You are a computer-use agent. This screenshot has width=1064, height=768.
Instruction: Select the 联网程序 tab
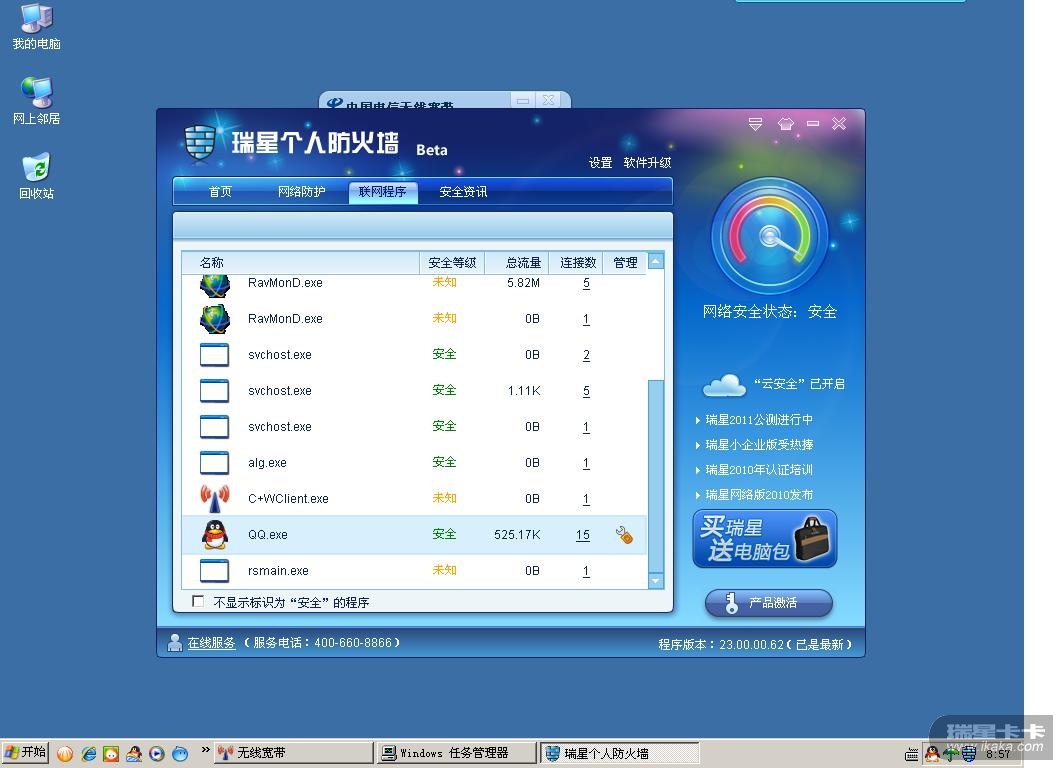(x=383, y=192)
